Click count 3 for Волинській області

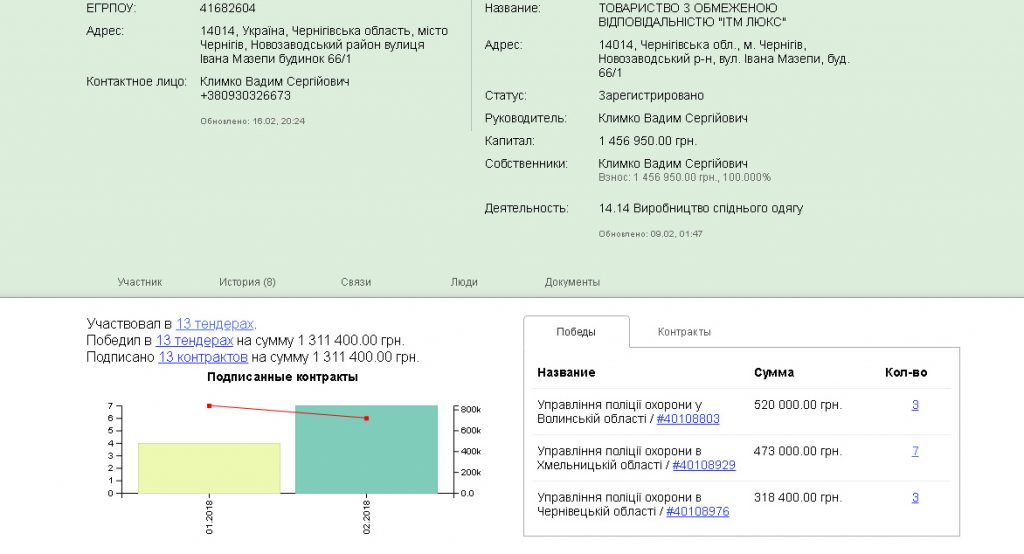pos(915,405)
